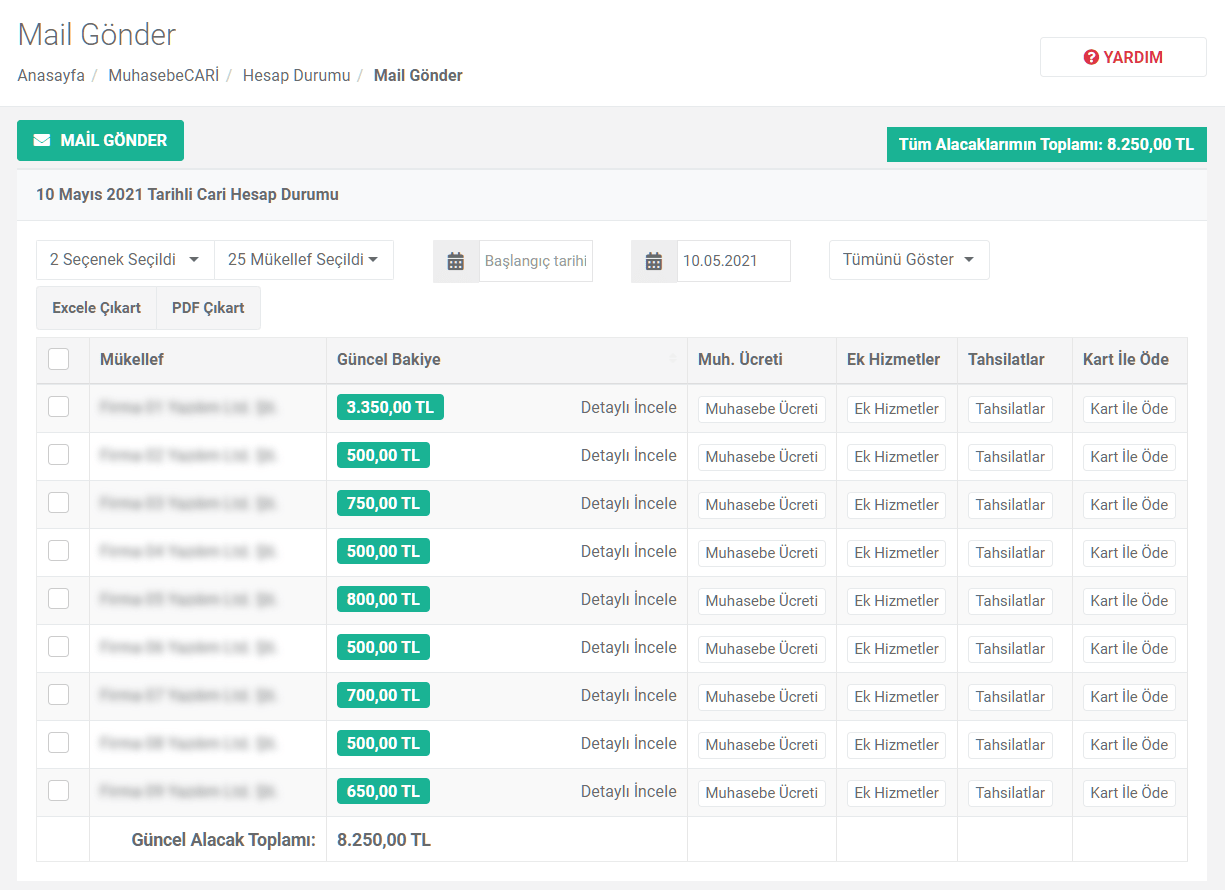Image resolution: width=1225 pixels, height=890 pixels.
Task: Export table with Excele Çıkart
Action: click(96, 308)
